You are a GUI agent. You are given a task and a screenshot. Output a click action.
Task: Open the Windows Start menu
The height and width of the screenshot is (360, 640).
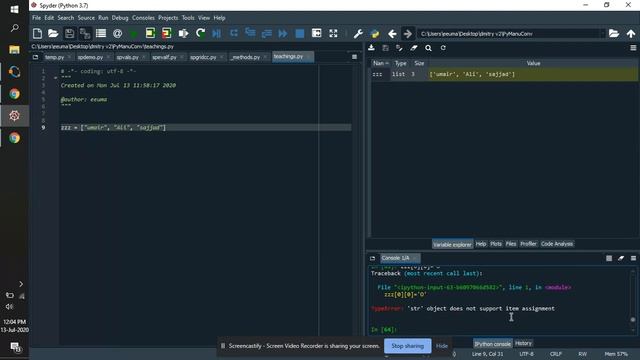pos(14,9)
